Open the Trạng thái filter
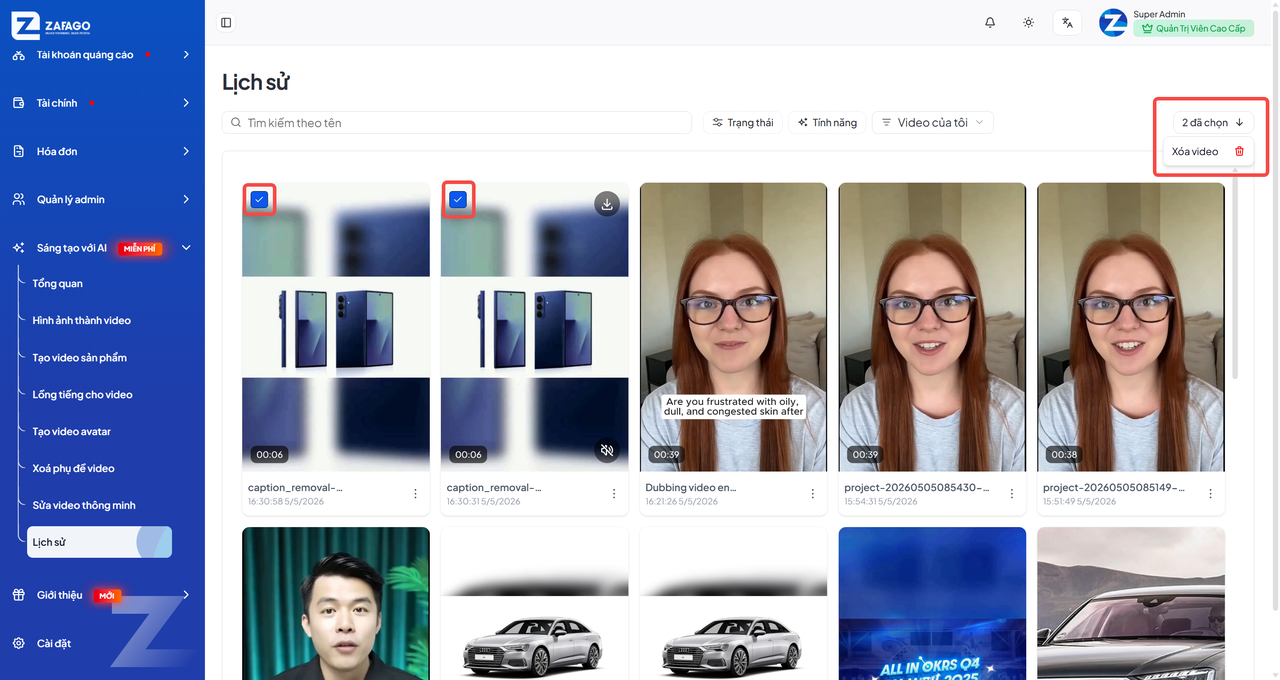Viewport: 1280px width, 680px height. (743, 122)
